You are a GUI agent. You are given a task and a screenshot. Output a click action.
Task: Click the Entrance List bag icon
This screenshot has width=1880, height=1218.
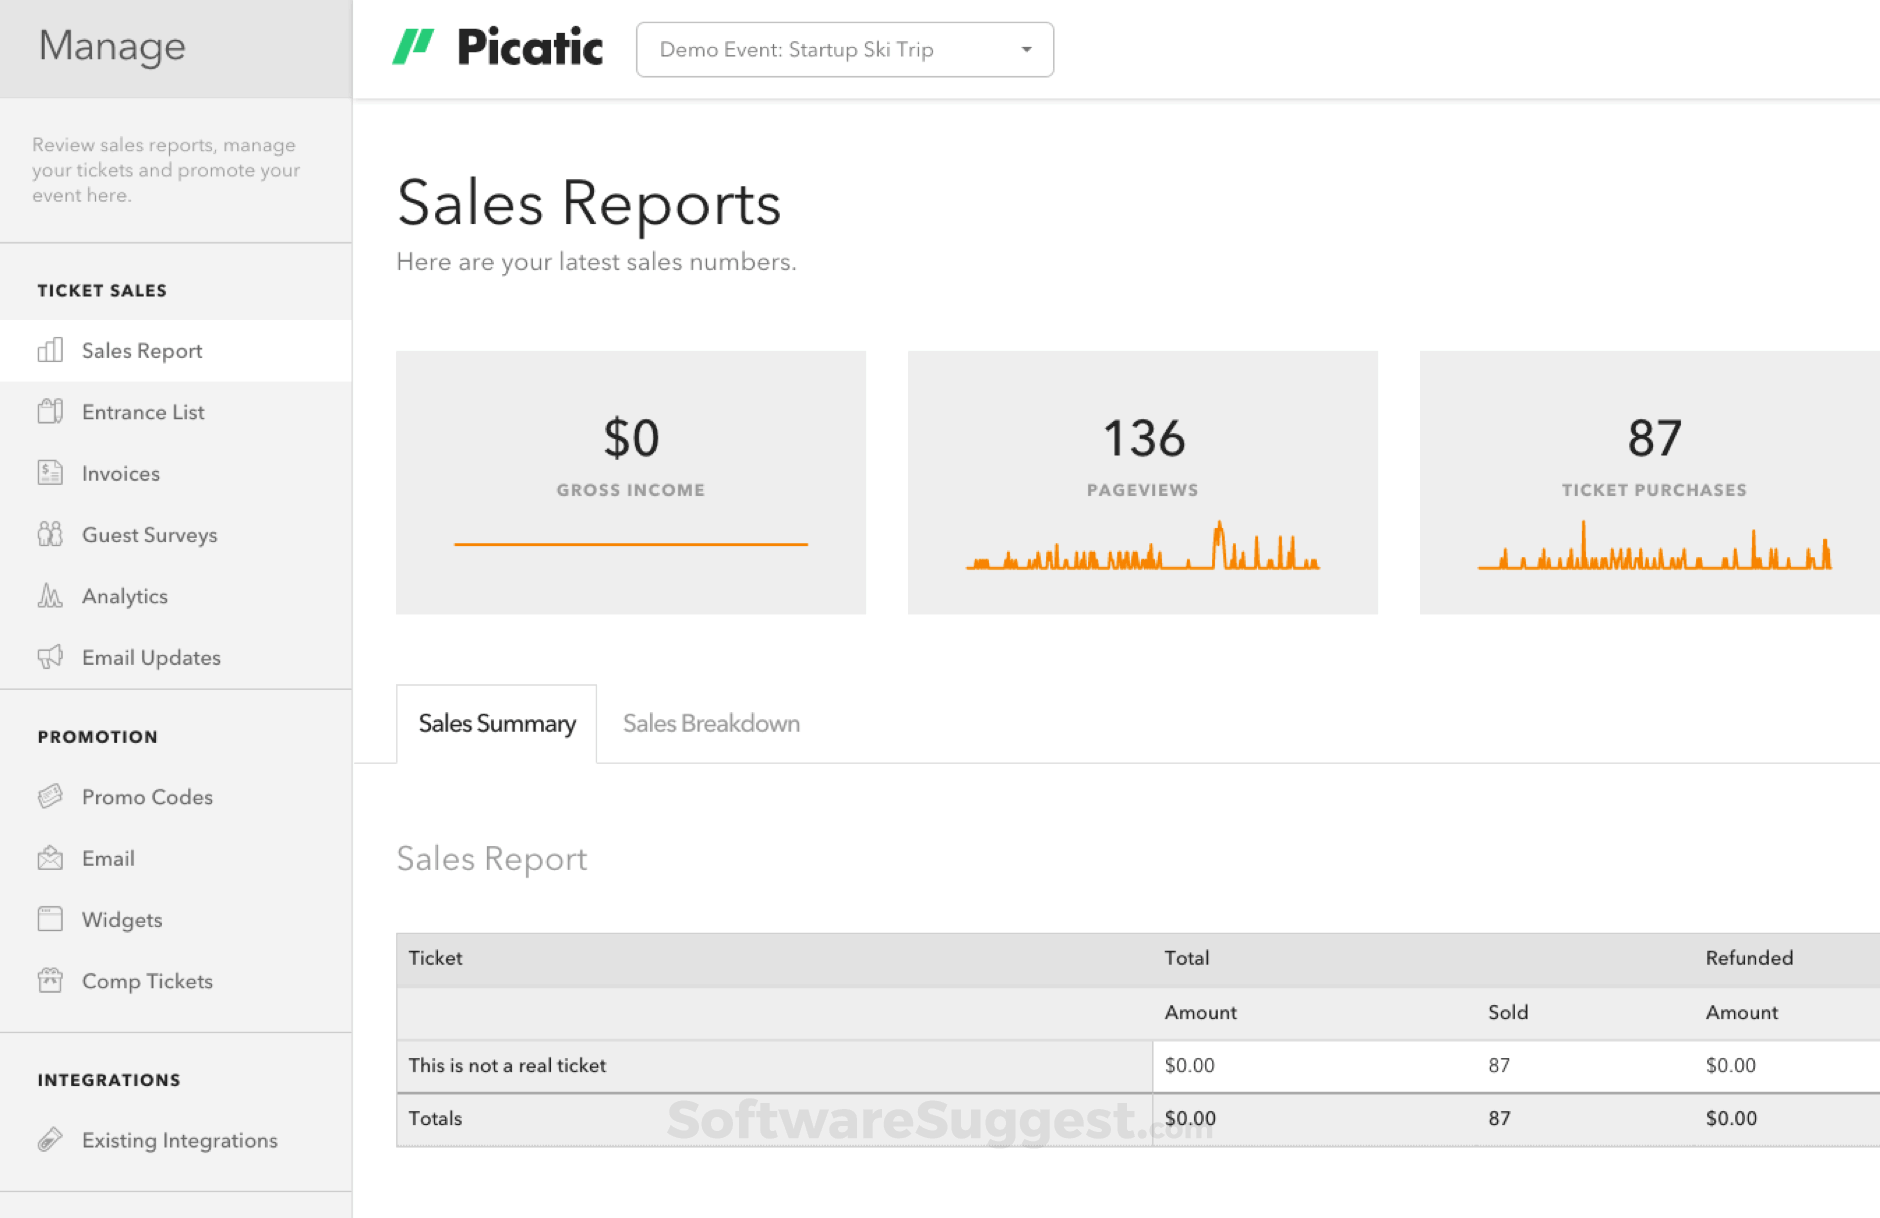coord(49,411)
